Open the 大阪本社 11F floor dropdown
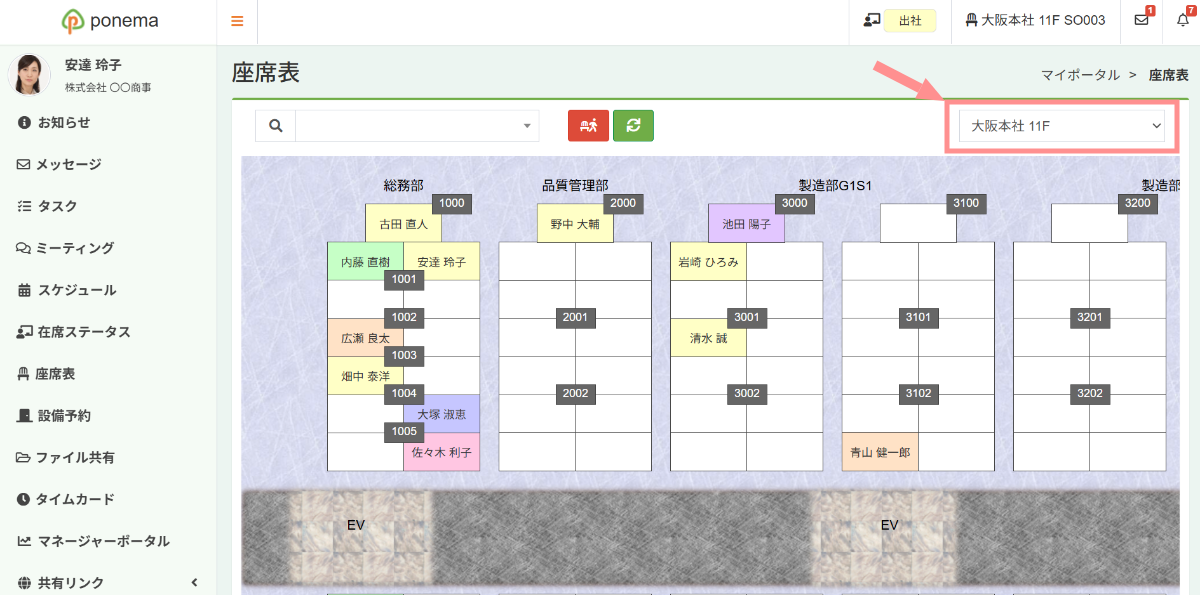This screenshot has height=595, width=1200. [1062, 126]
